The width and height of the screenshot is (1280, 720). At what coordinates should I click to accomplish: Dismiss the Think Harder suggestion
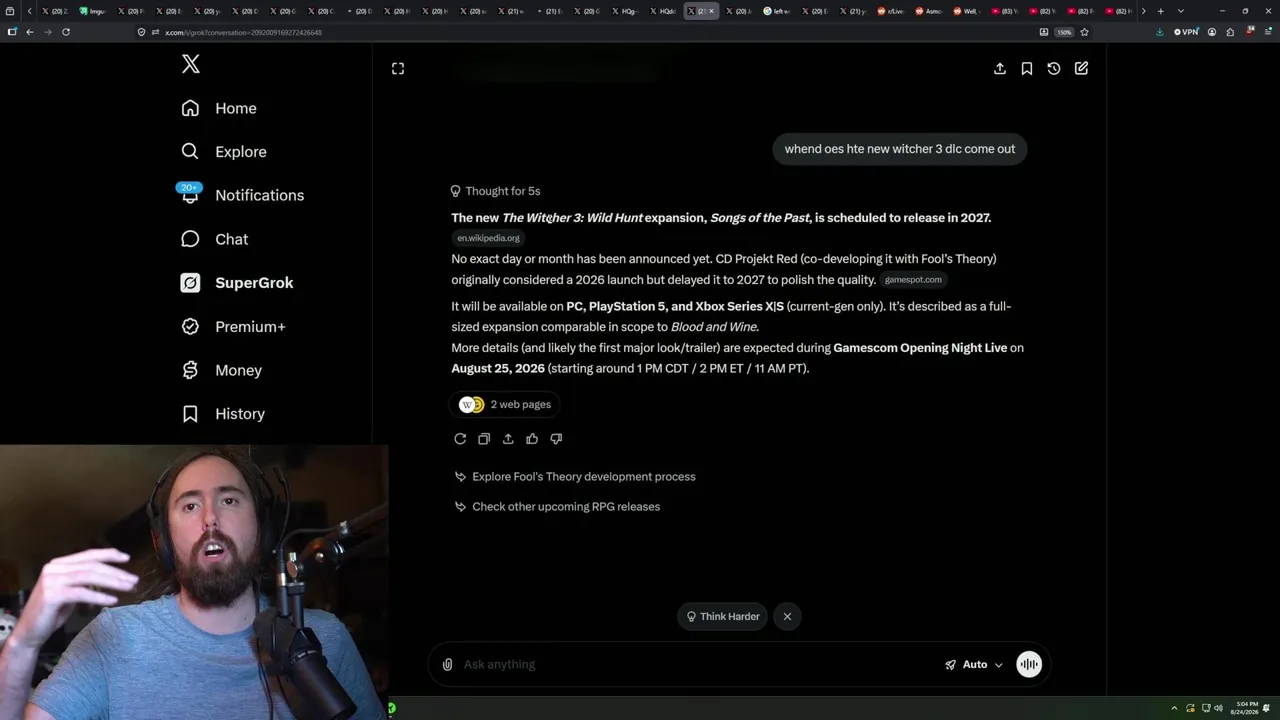pos(787,617)
